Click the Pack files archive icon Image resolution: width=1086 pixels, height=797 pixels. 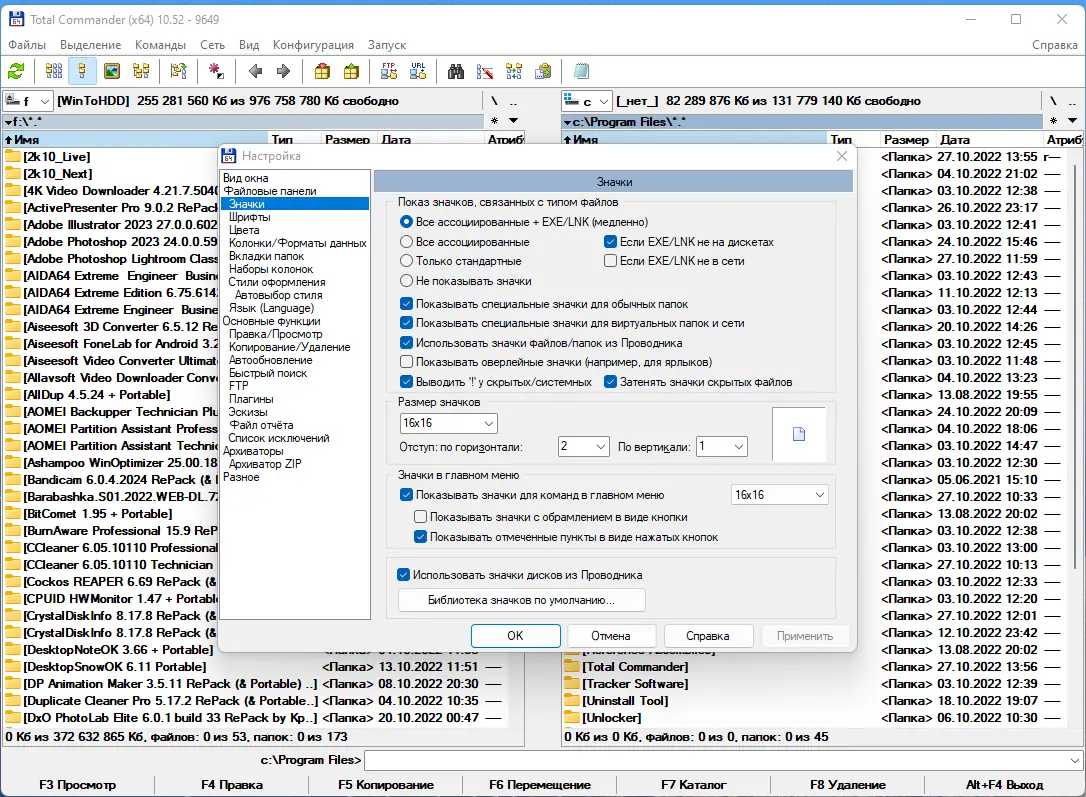(322, 71)
